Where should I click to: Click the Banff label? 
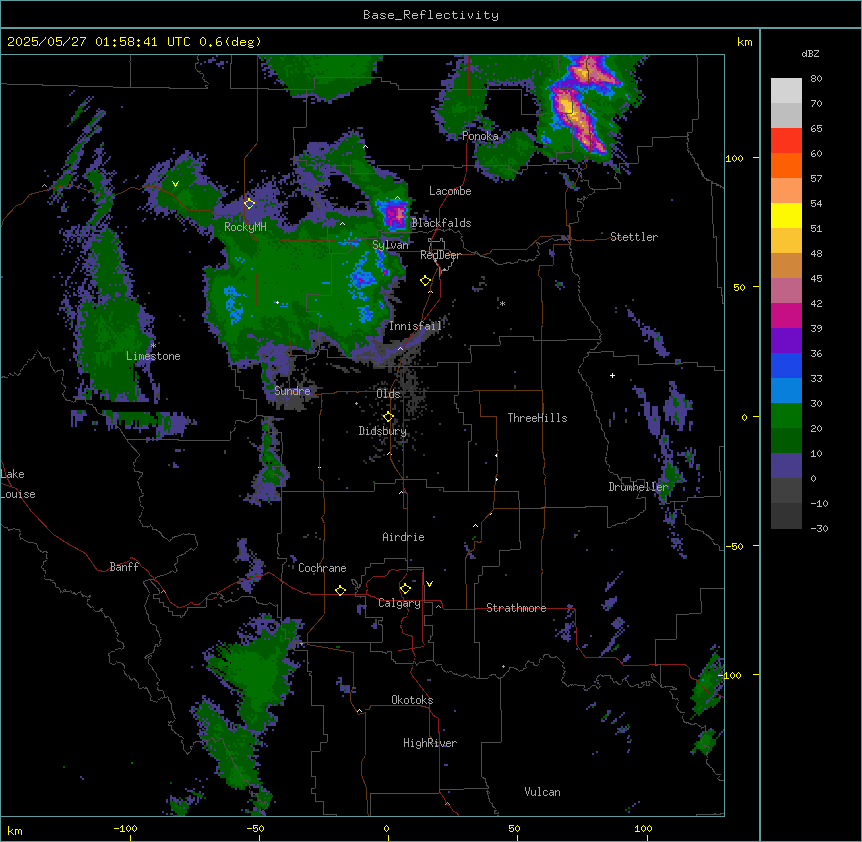(x=124, y=567)
